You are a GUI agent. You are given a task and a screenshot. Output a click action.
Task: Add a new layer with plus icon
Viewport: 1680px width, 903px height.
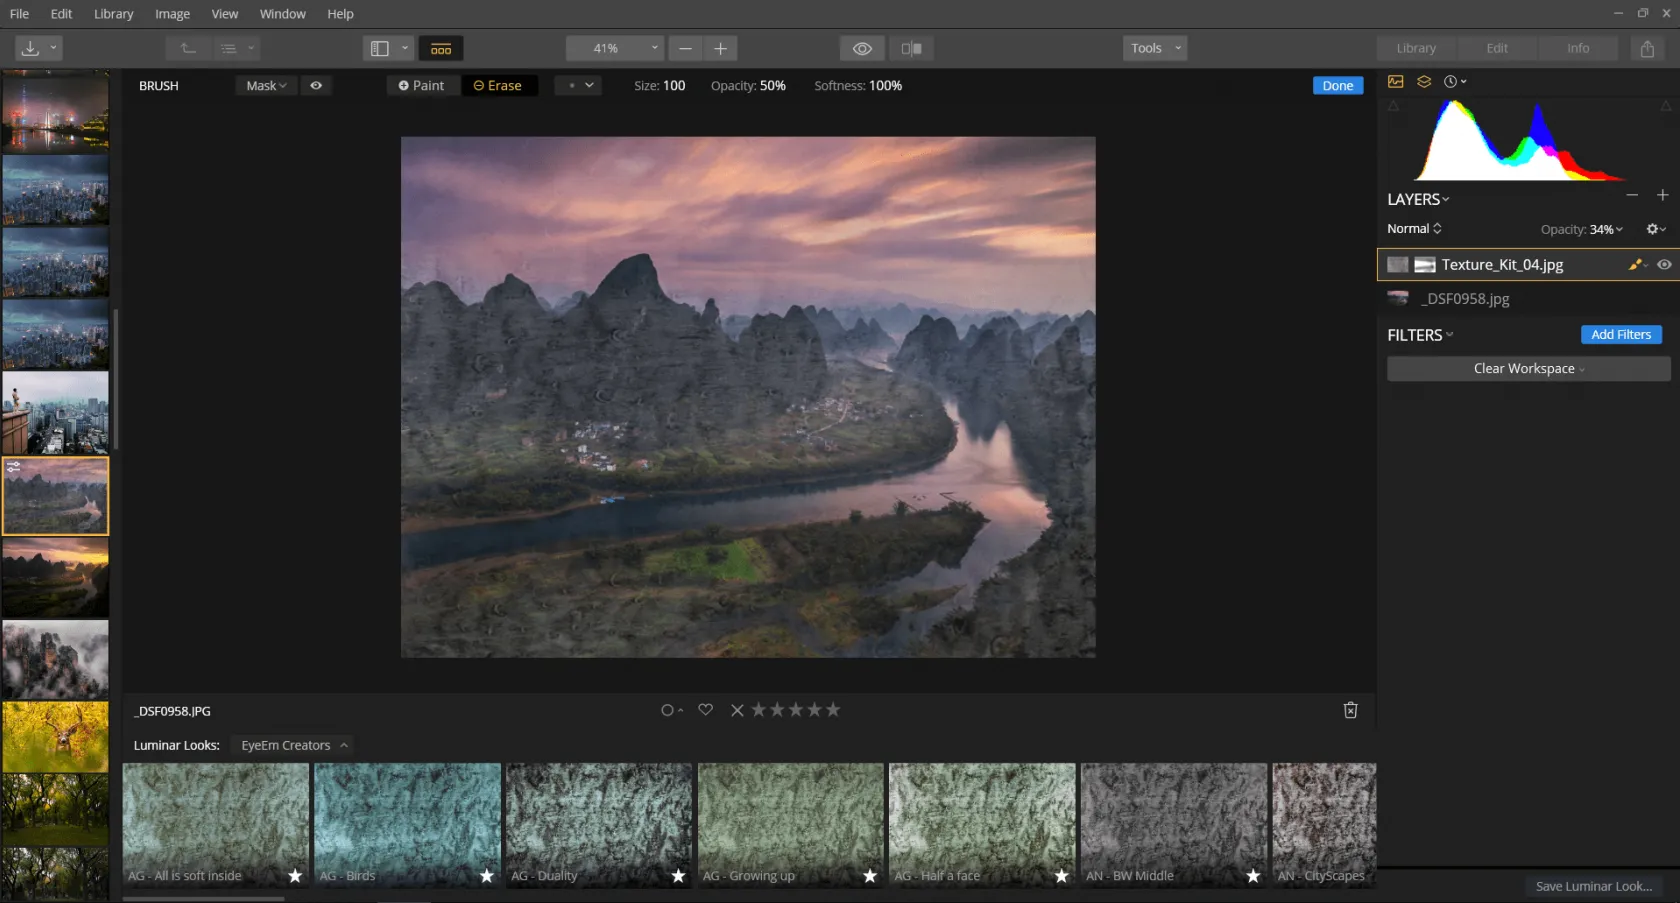tap(1662, 196)
